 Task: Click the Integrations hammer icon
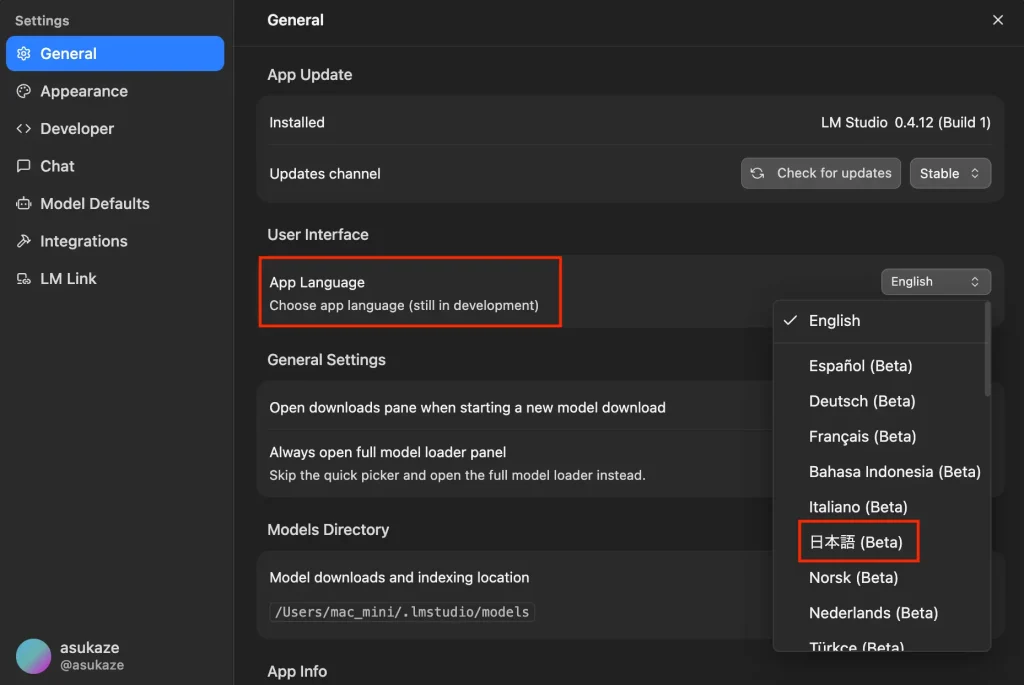click(x=24, y=241)
